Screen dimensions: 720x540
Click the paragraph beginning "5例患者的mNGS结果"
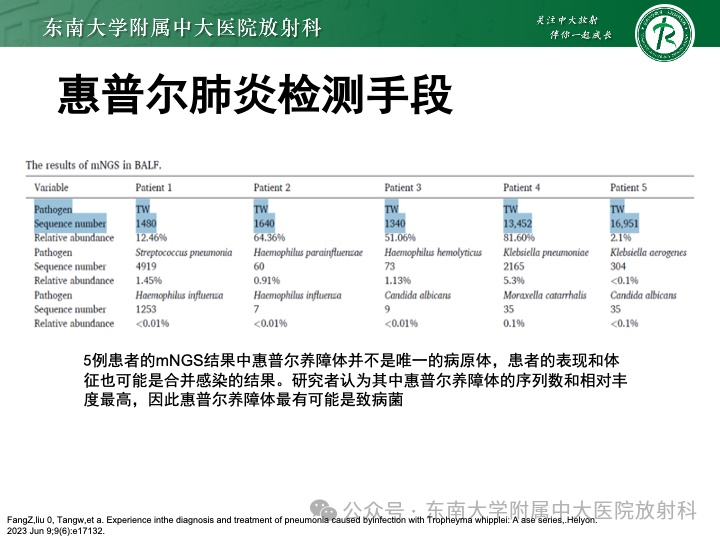[x=355, y=380]
